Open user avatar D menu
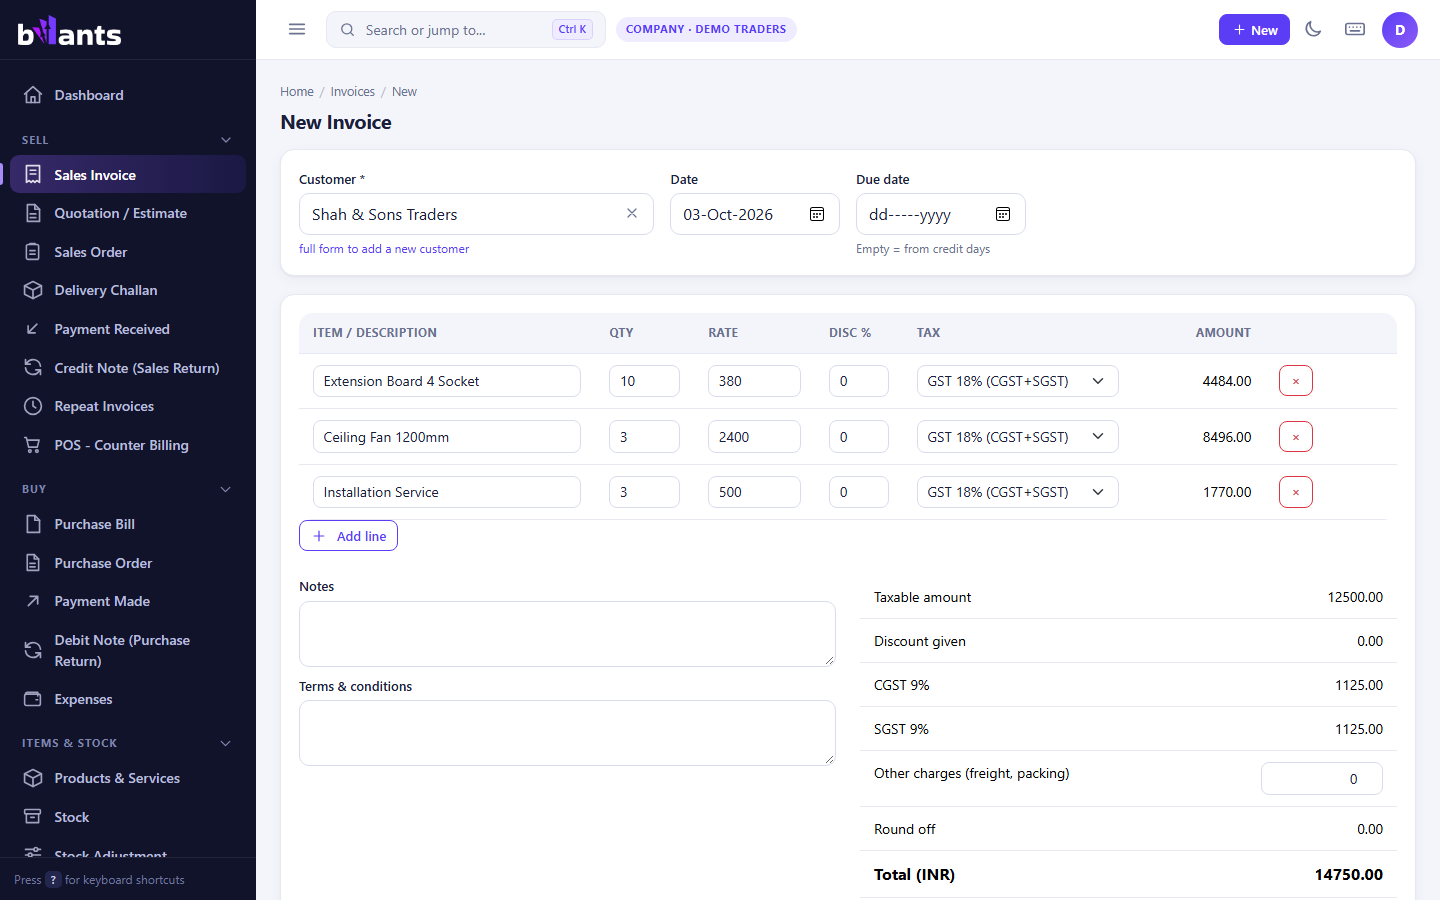The image size is (1440, 900). pyautogui.click(x=1400, y=30)
